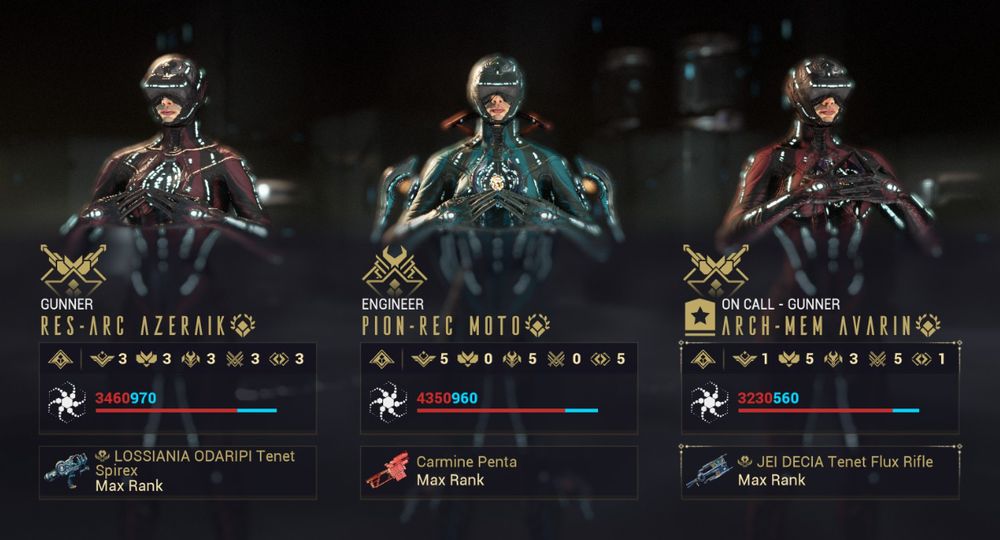Image resolution: width=1000 pixels, height=540 pixels.
Task: Click Azeraik's health and shield bar
Action: [186, 411]
